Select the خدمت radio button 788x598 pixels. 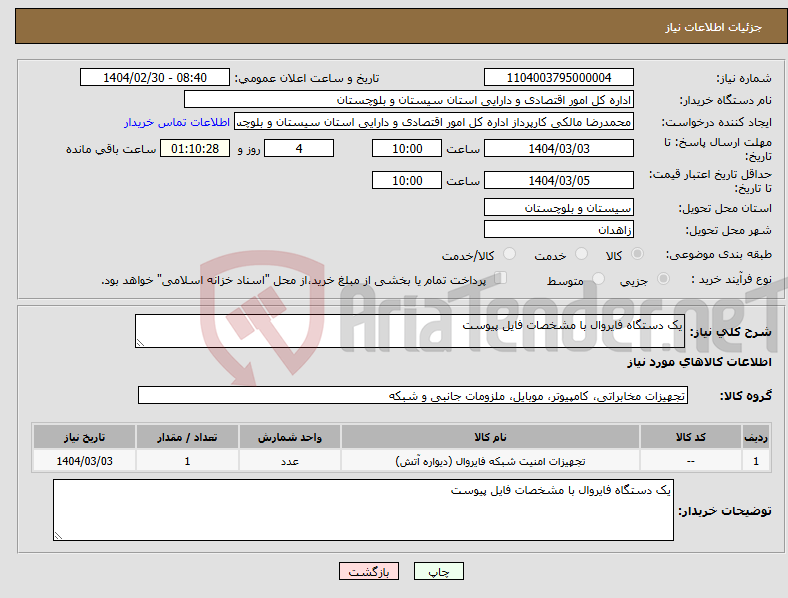point(581,254)
